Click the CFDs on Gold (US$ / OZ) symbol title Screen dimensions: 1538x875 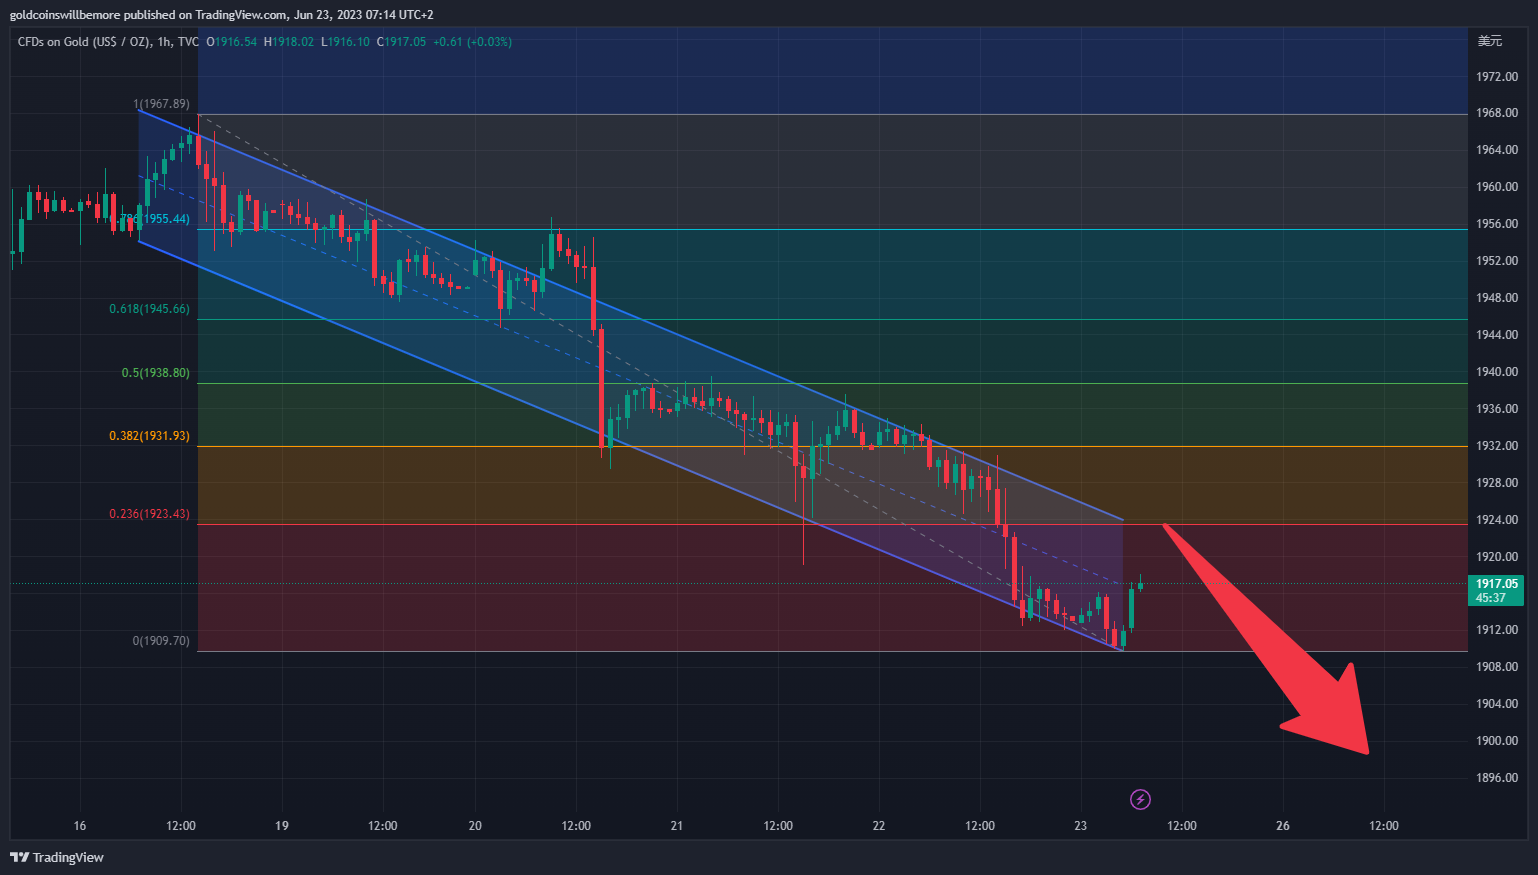point(84,42)
